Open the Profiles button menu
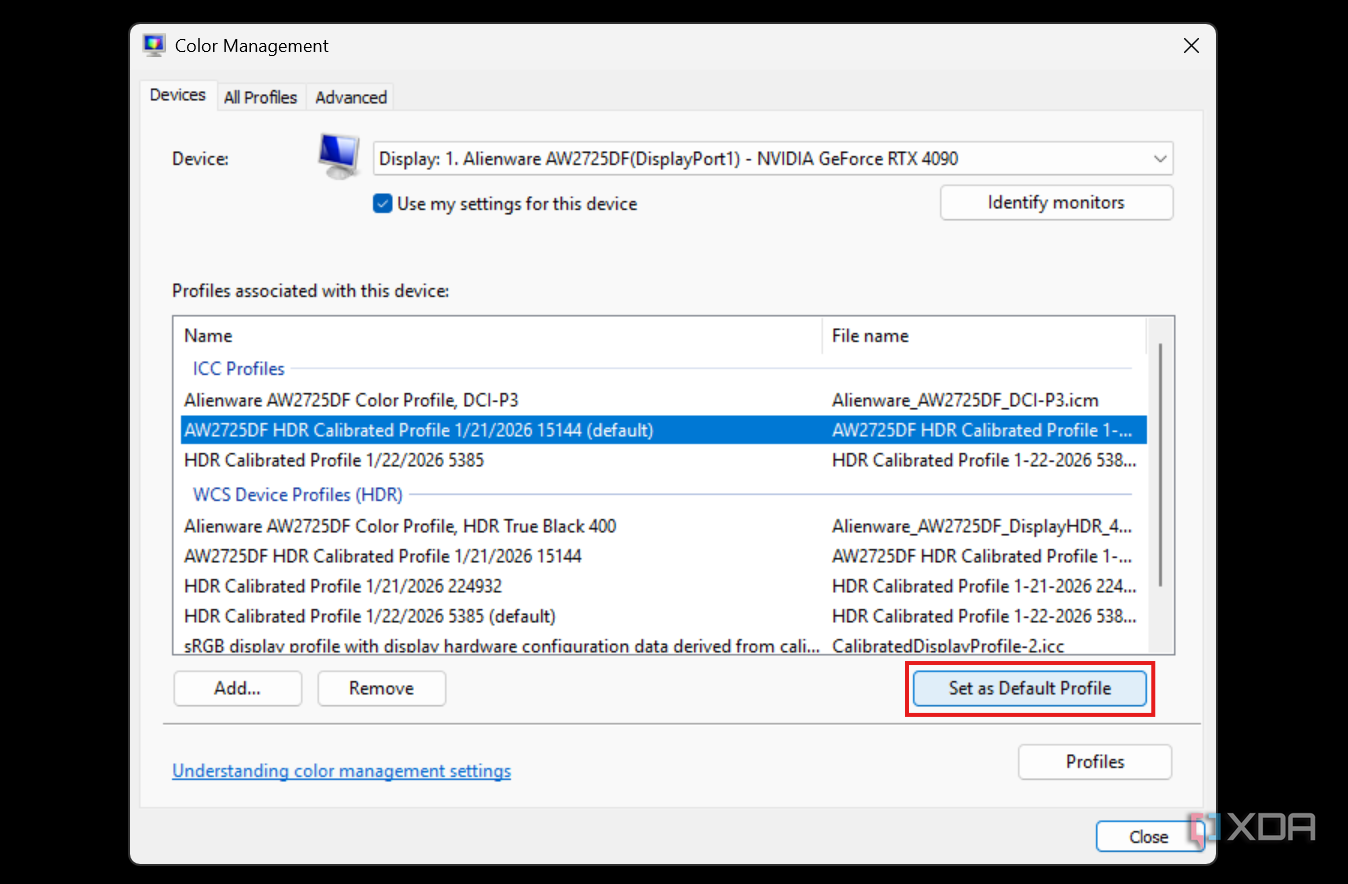This screenshot has height=884, width=1348. pyautogui.click(x=1095, y=762)
